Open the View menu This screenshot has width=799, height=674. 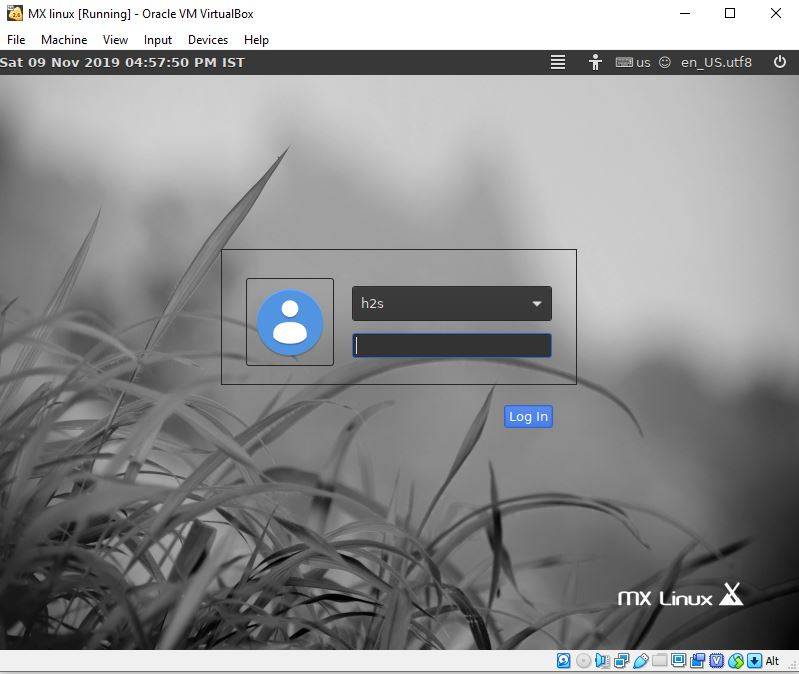(x=115, y=40)
